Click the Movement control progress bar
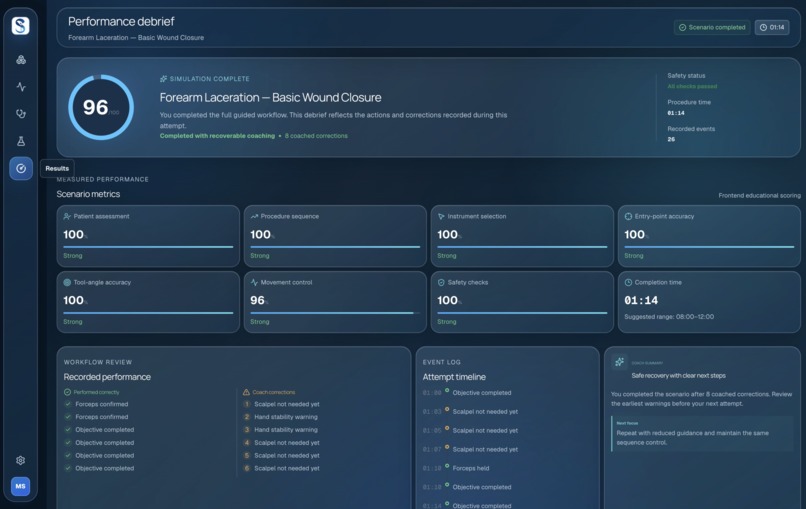The width and height of the screenshot is (806, 509). 335,313
